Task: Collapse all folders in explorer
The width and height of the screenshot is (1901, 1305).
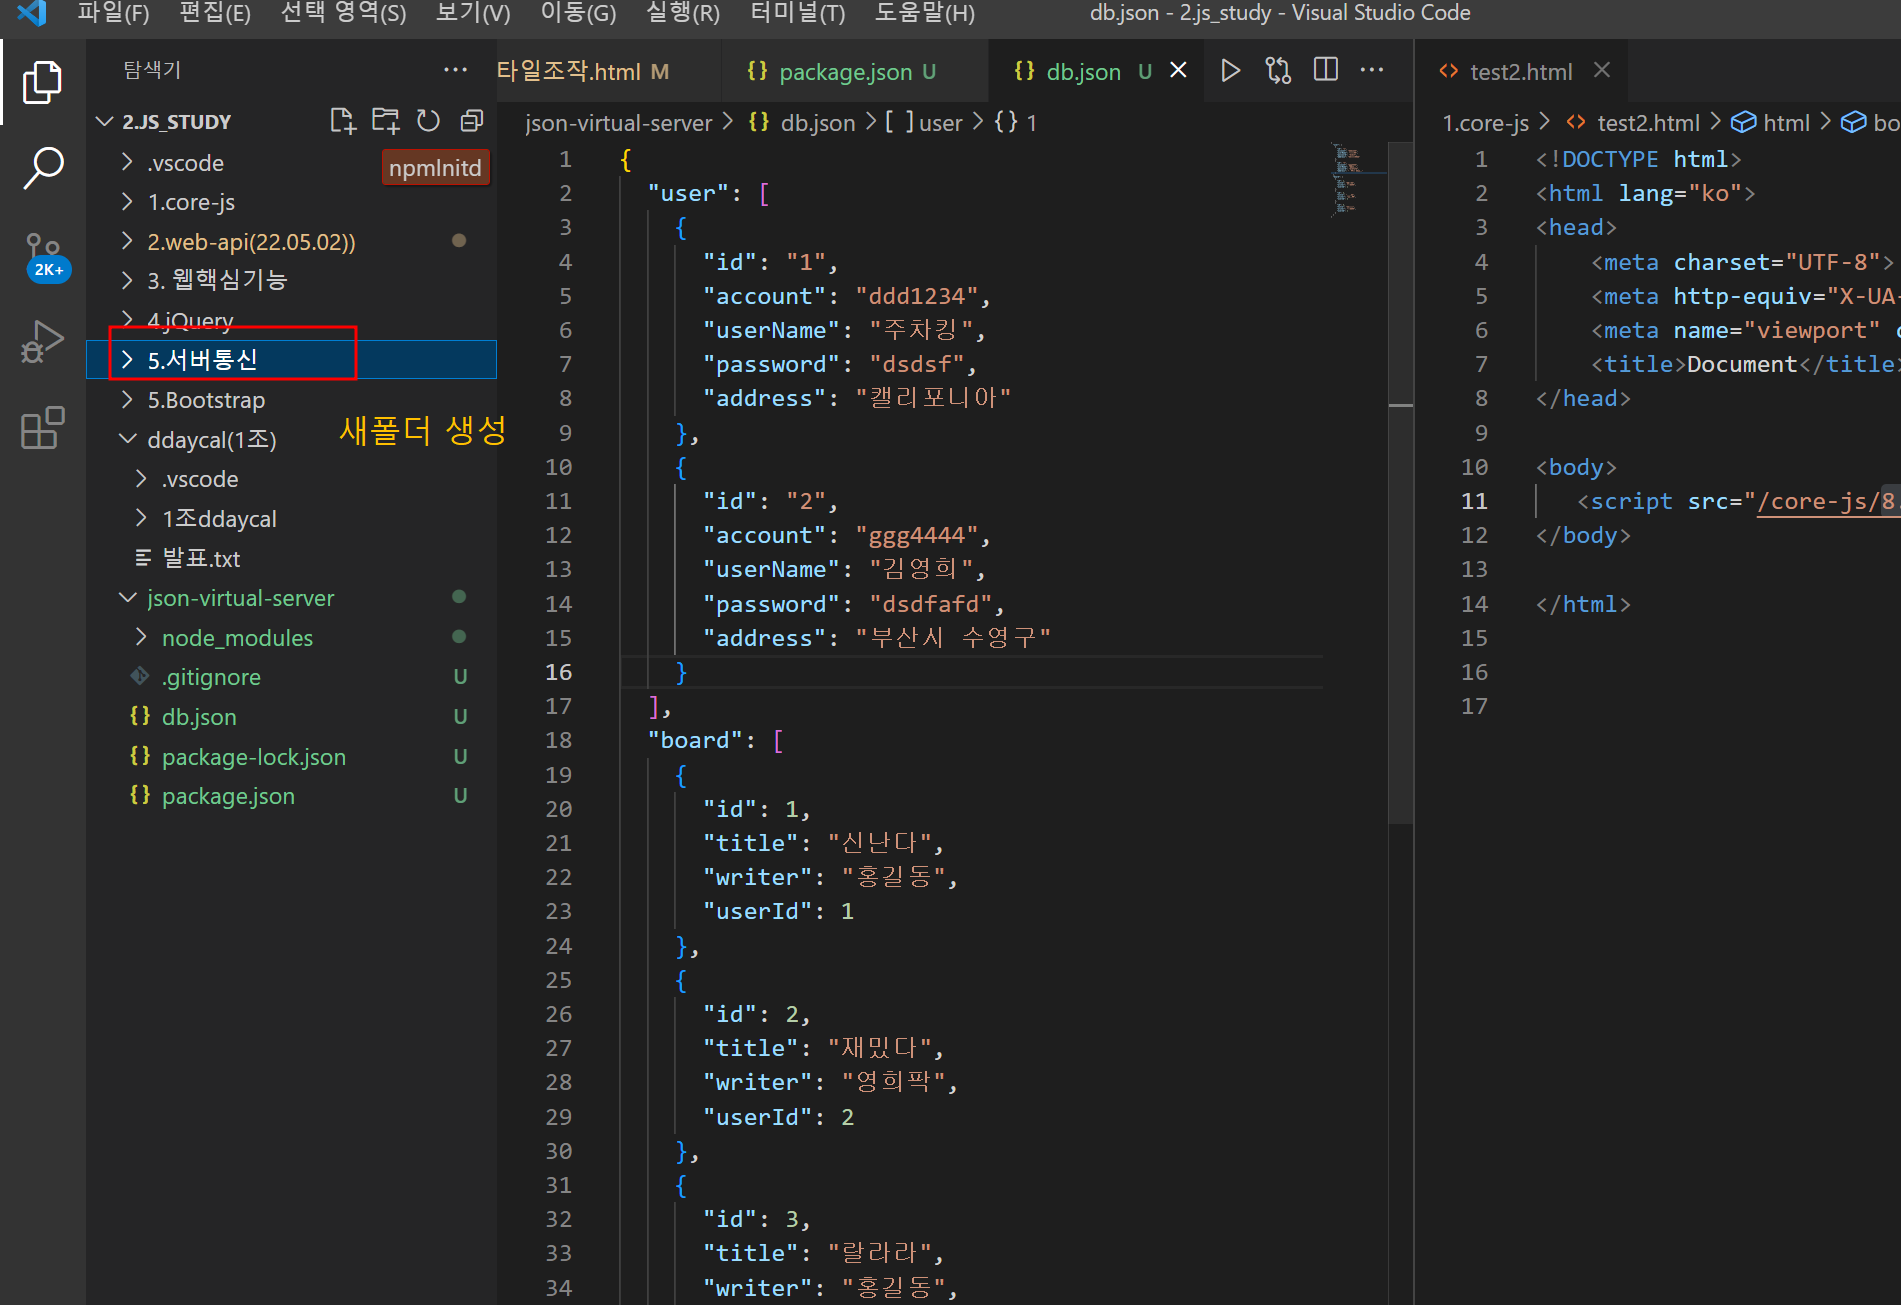Action: coord(471,121)
